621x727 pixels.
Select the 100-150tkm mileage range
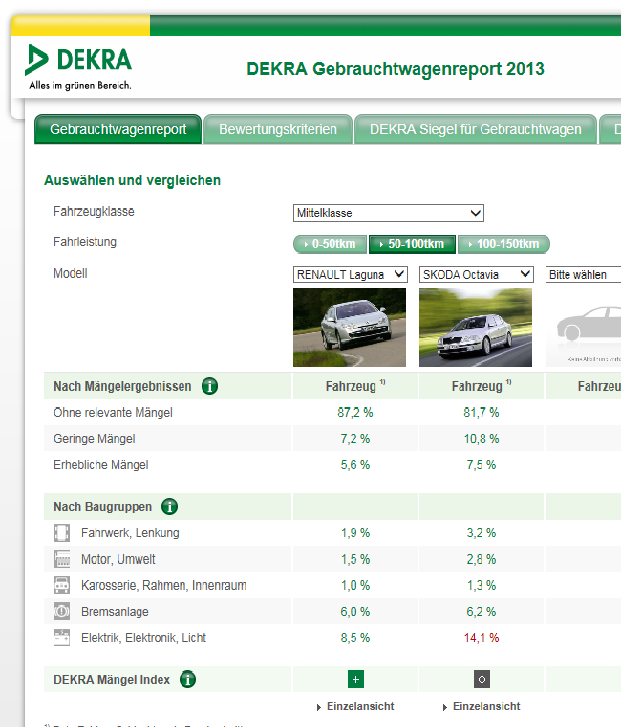(504, 244)
